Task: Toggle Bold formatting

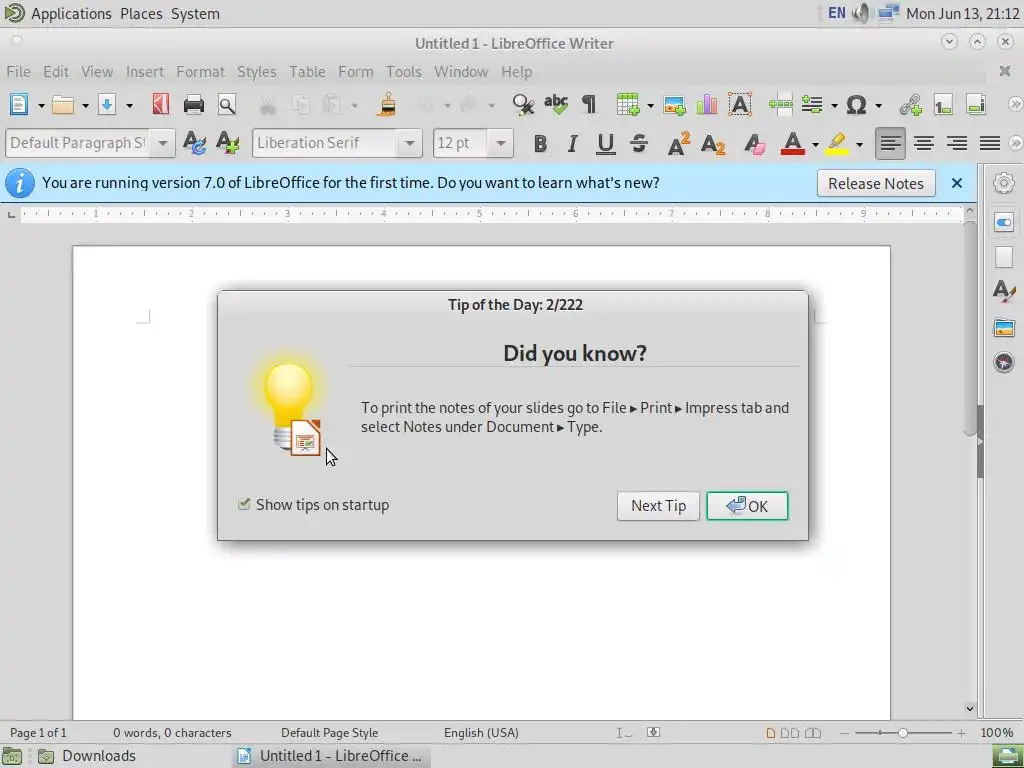Action: click(540, 143)
